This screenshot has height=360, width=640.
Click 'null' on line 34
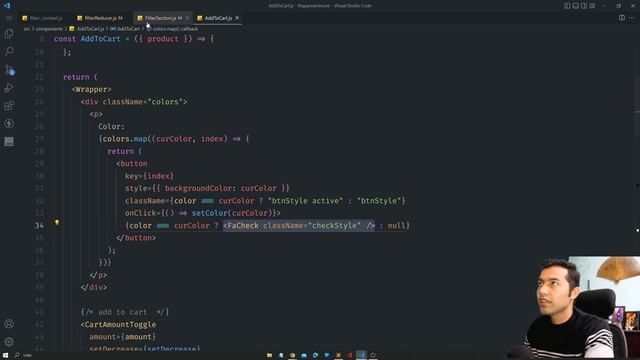(x=396, y=225)
